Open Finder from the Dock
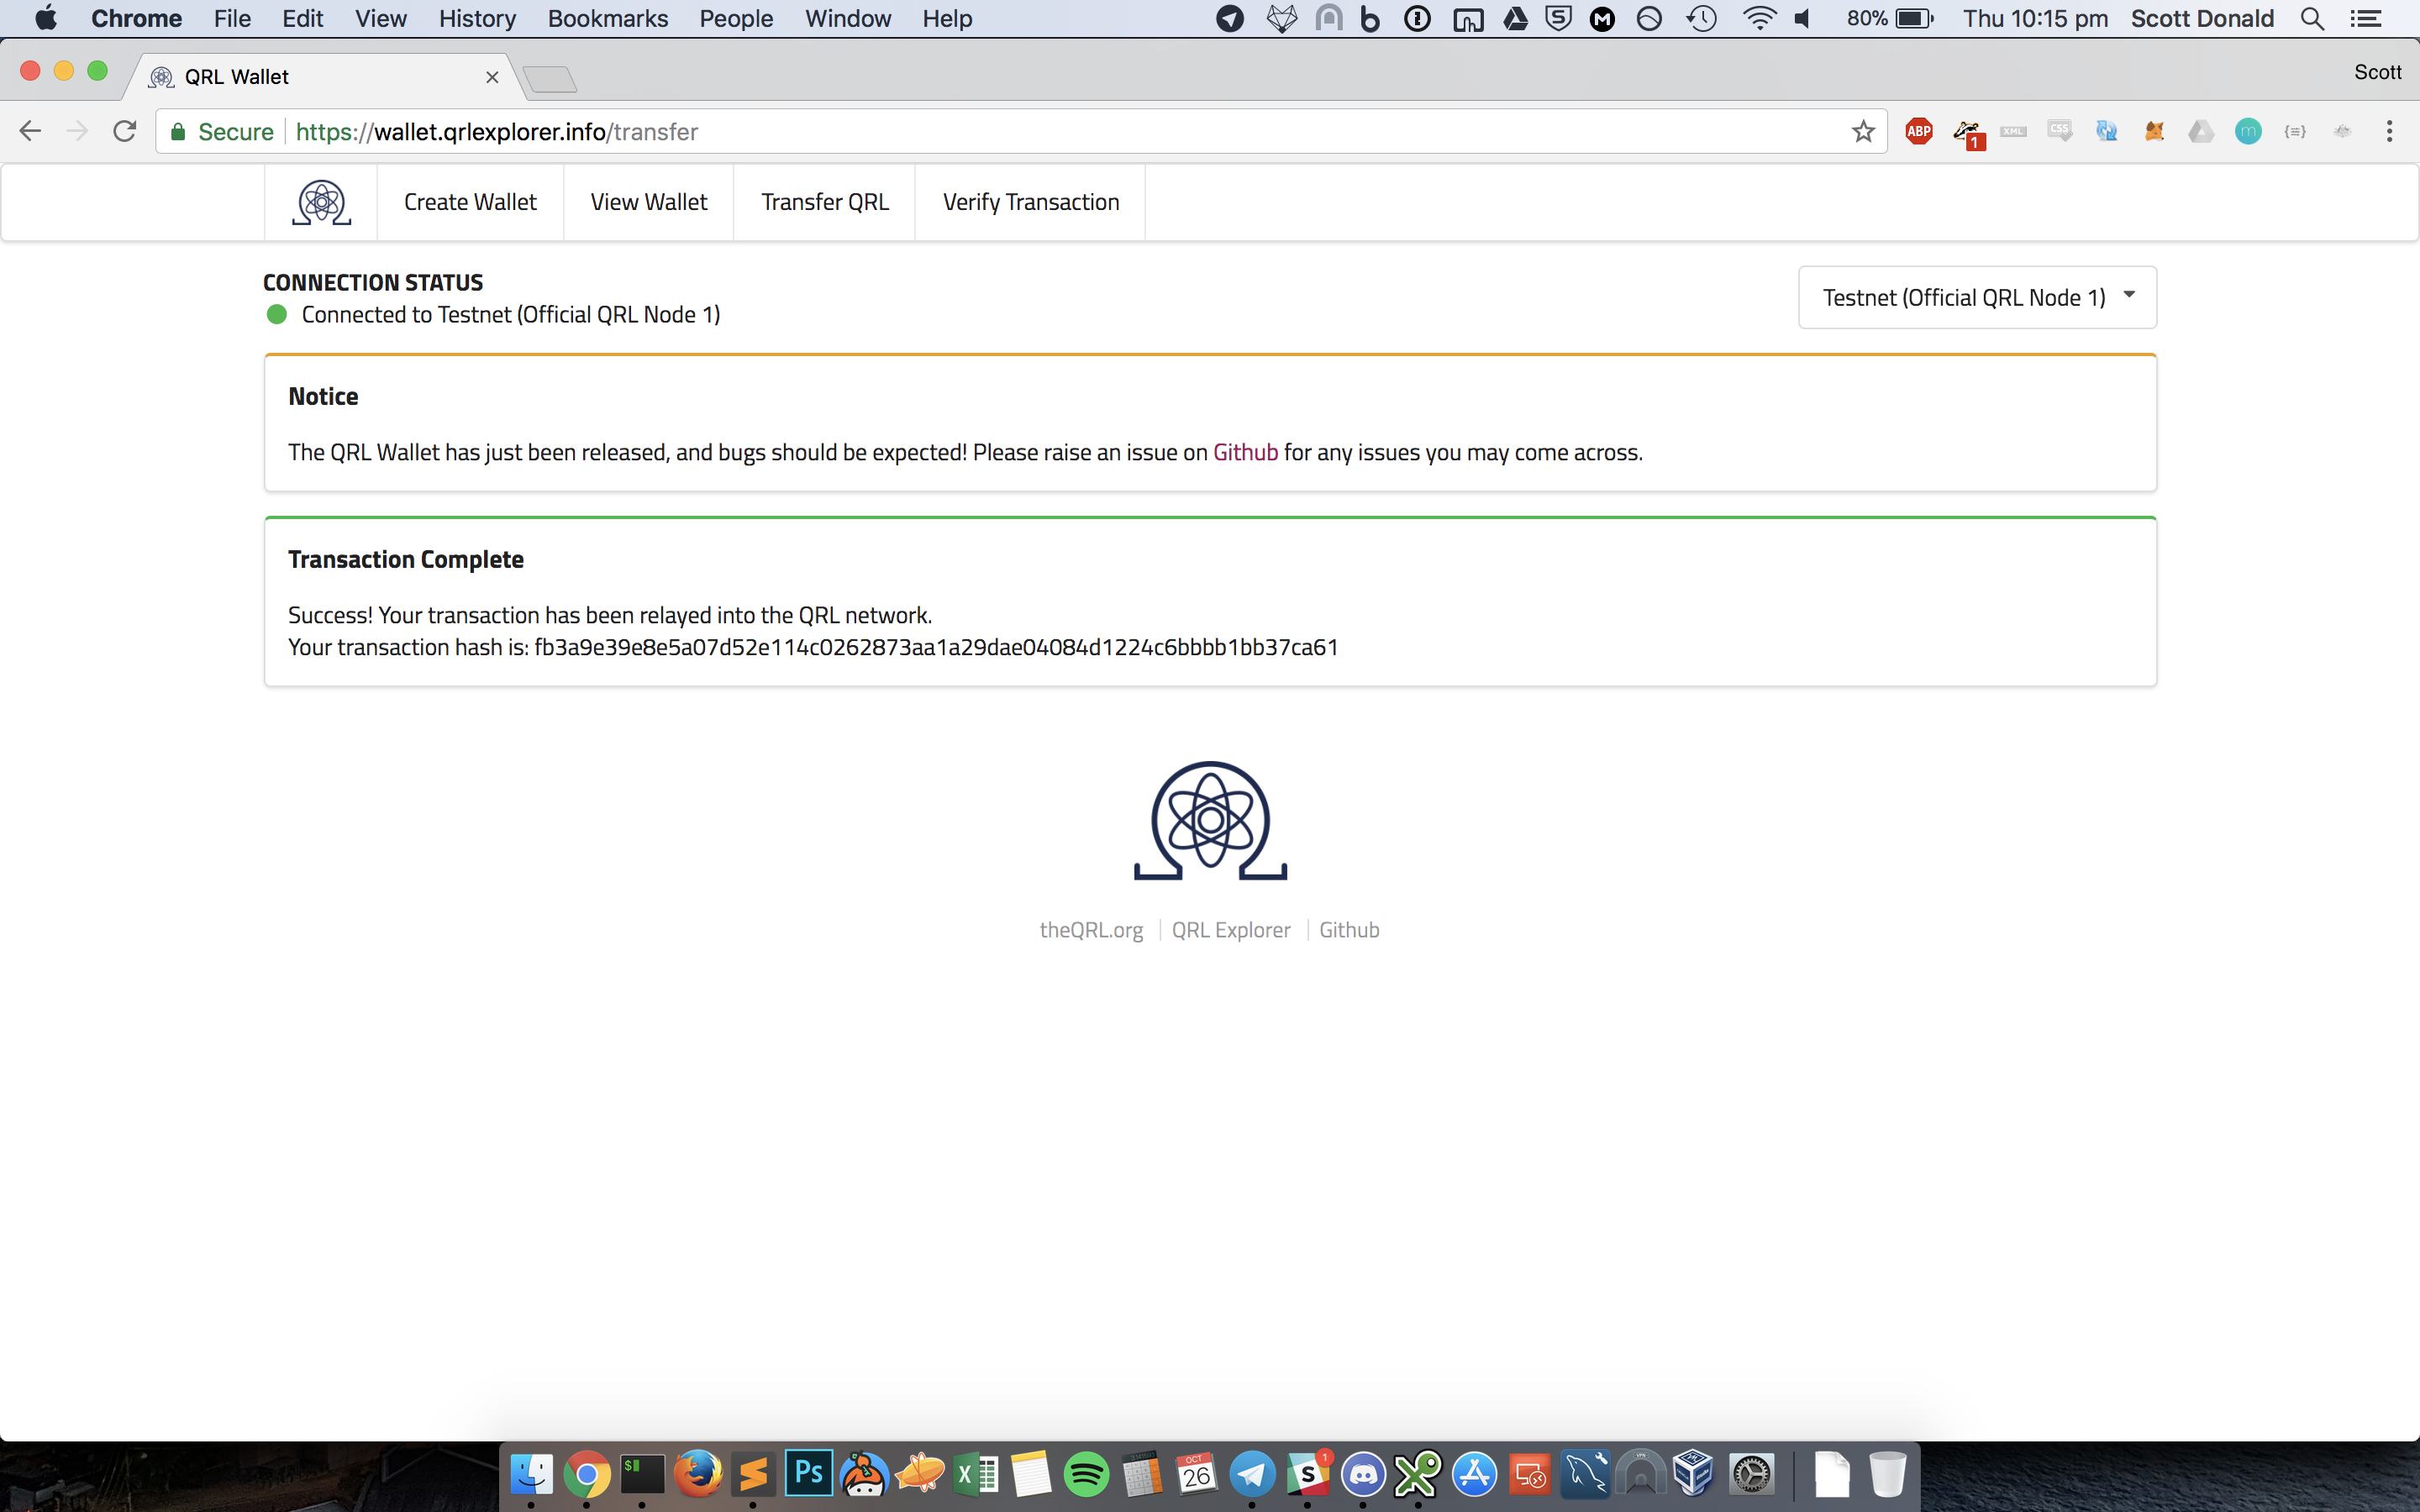The image size is (2420, 1512). [x=531, y=1474]
